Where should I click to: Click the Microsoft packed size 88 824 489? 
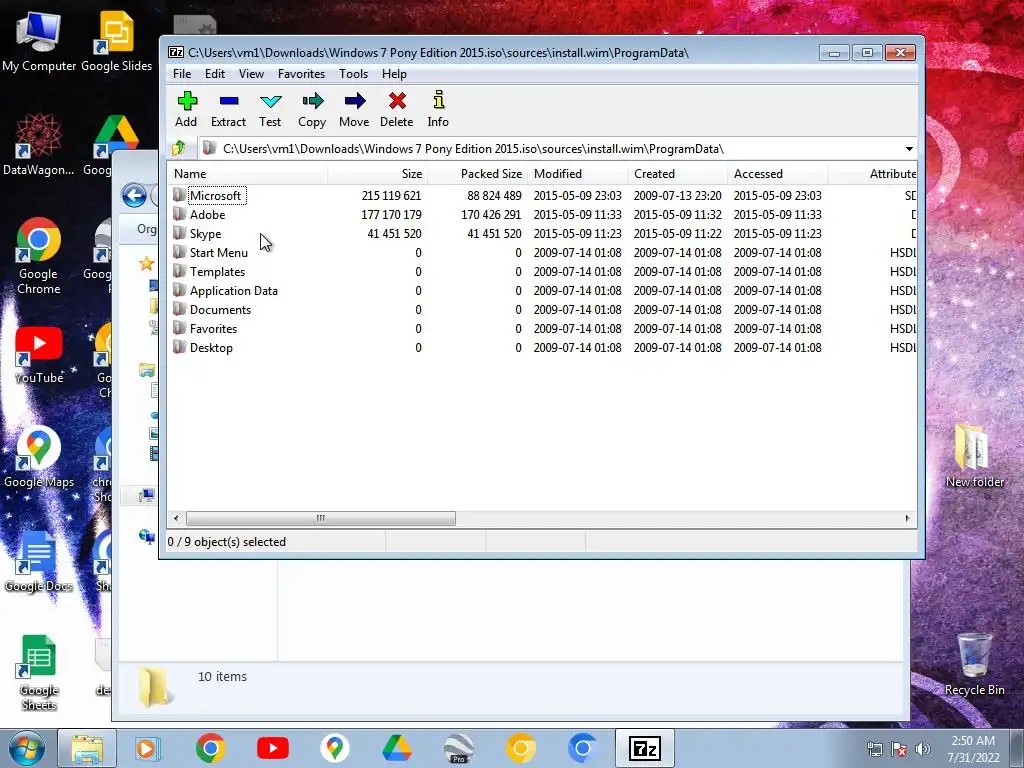(x=494, y=195)
